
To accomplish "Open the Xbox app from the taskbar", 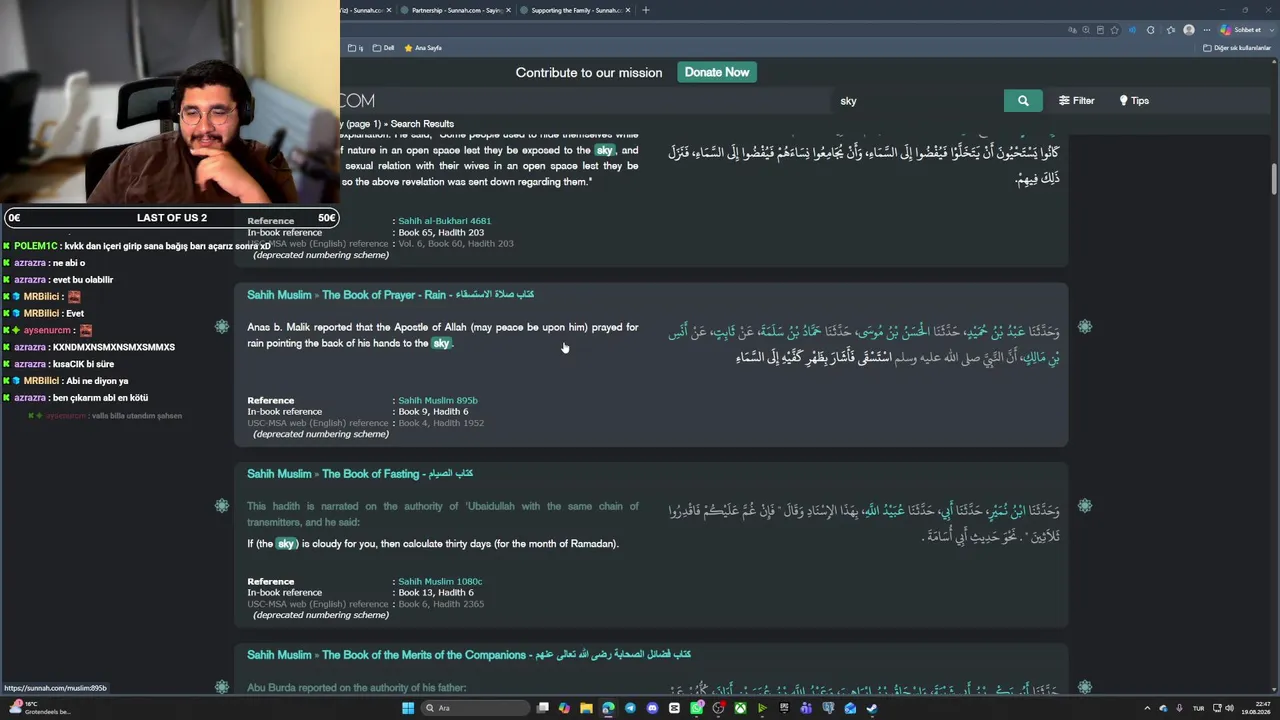I will 740,708.
